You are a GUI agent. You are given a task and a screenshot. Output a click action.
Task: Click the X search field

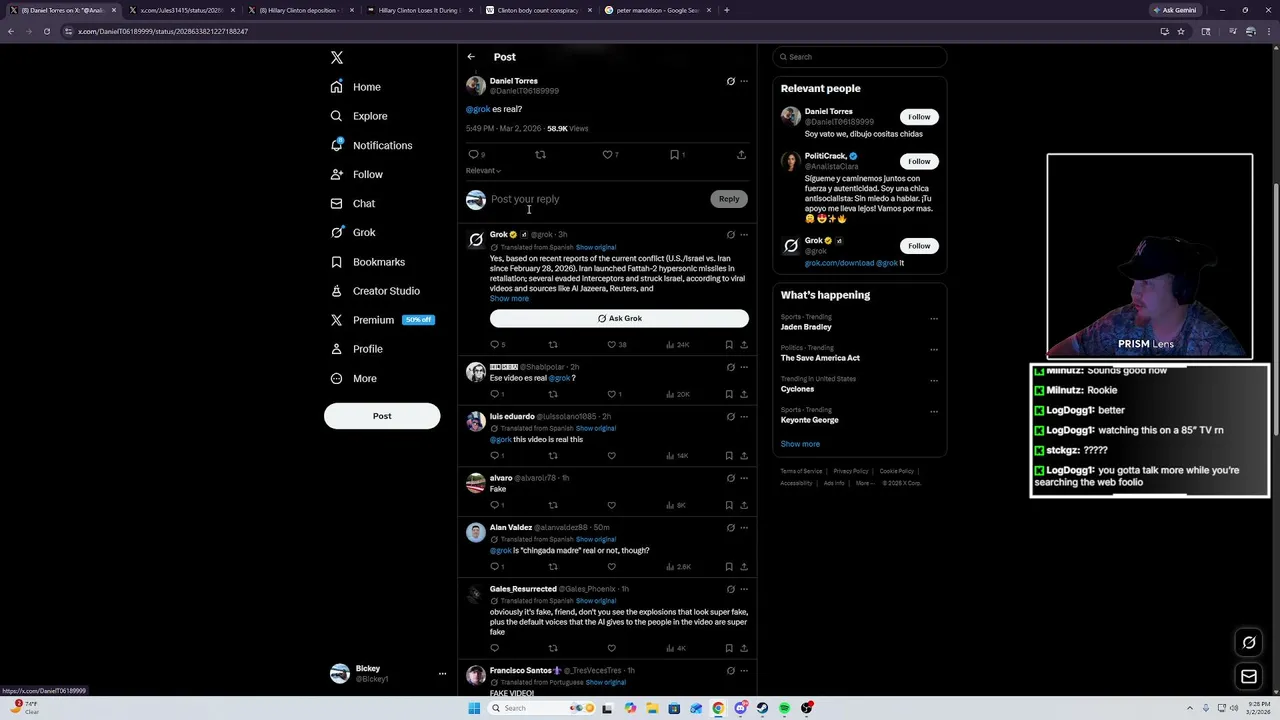tap(860, 57)
